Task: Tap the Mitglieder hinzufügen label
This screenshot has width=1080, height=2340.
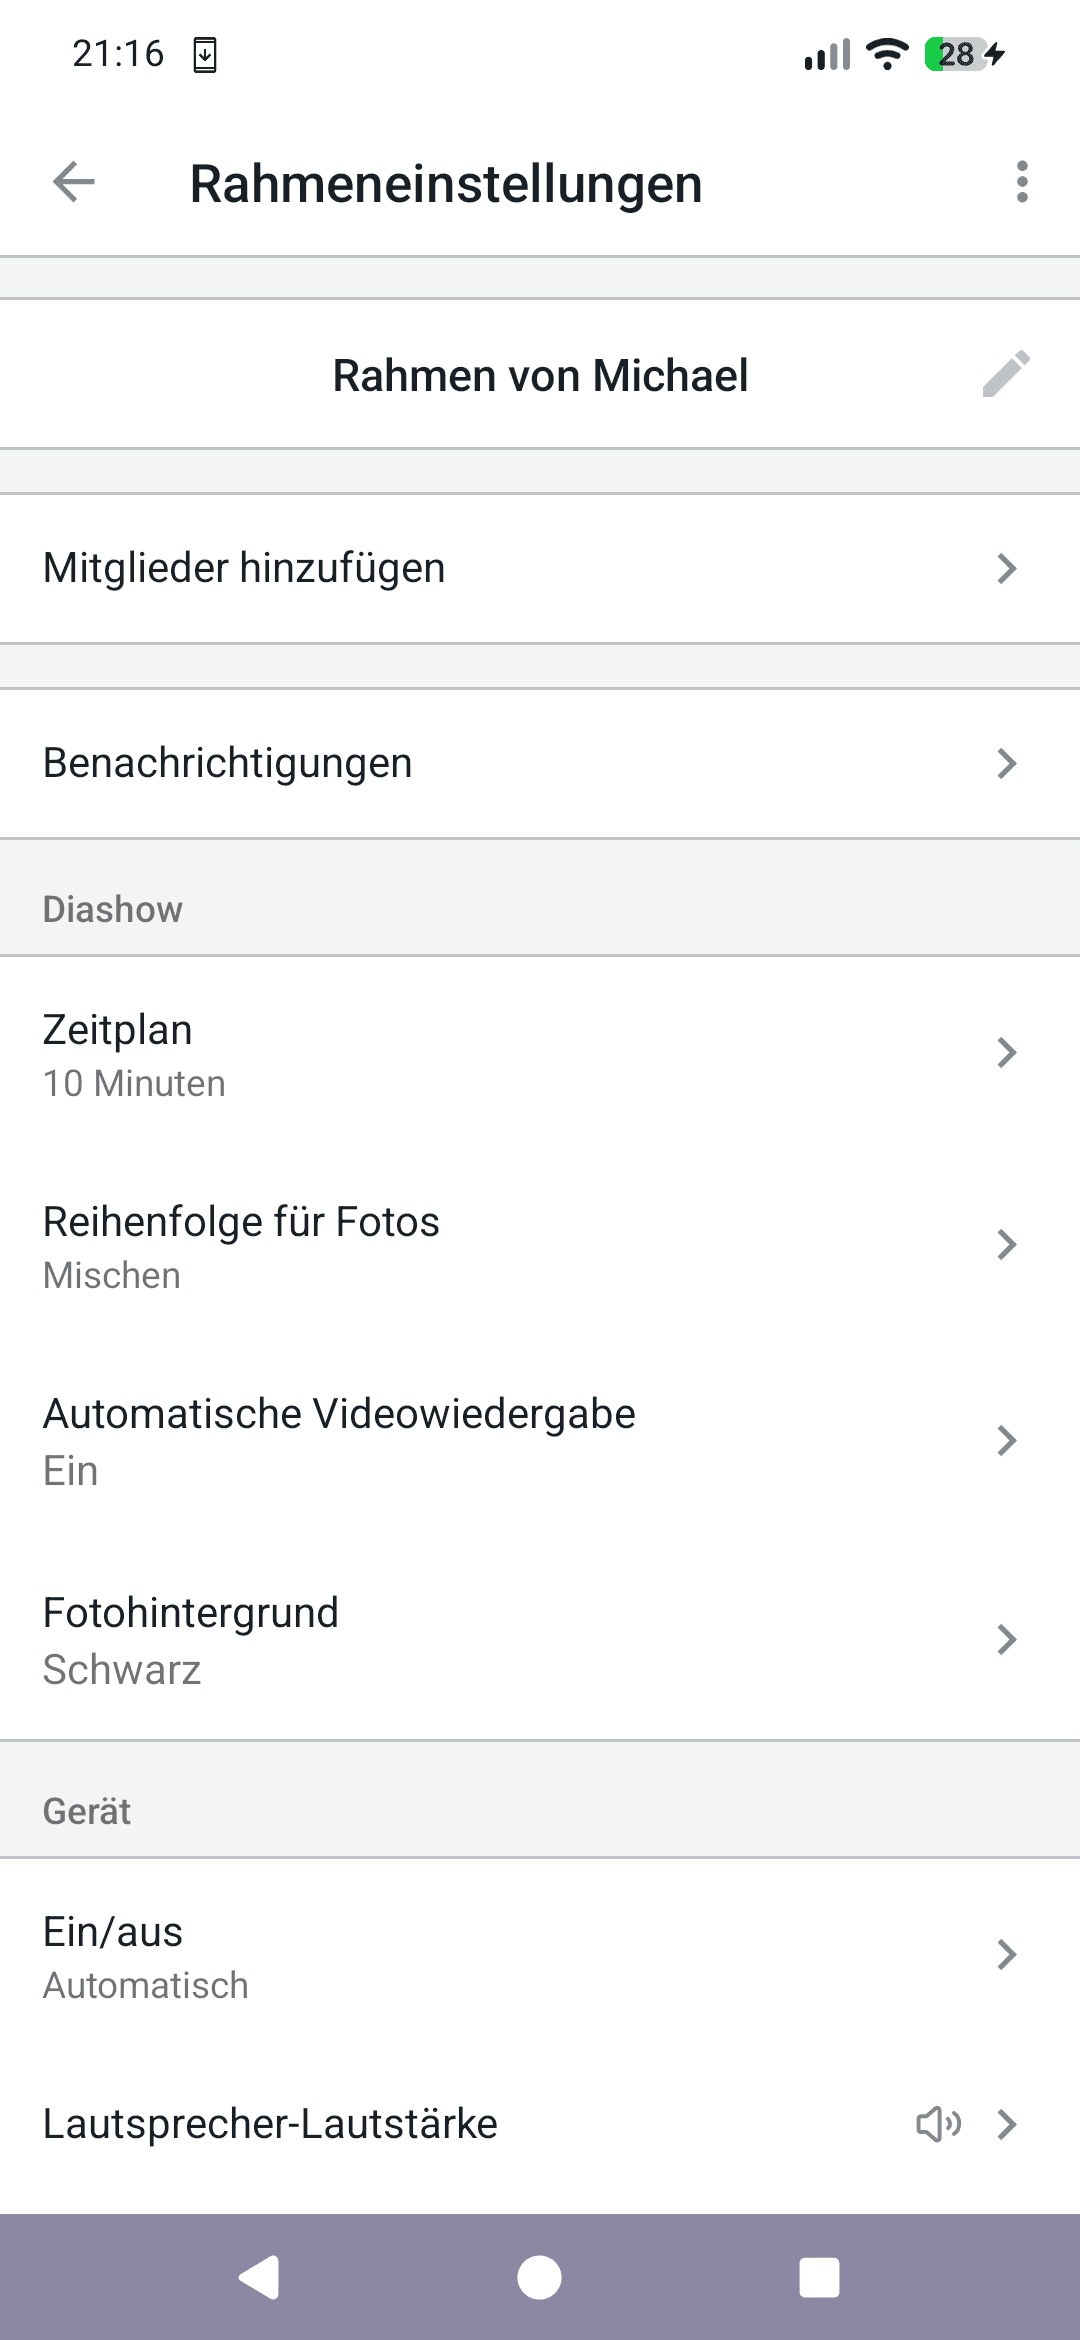Action: click(x=244, y=568)
